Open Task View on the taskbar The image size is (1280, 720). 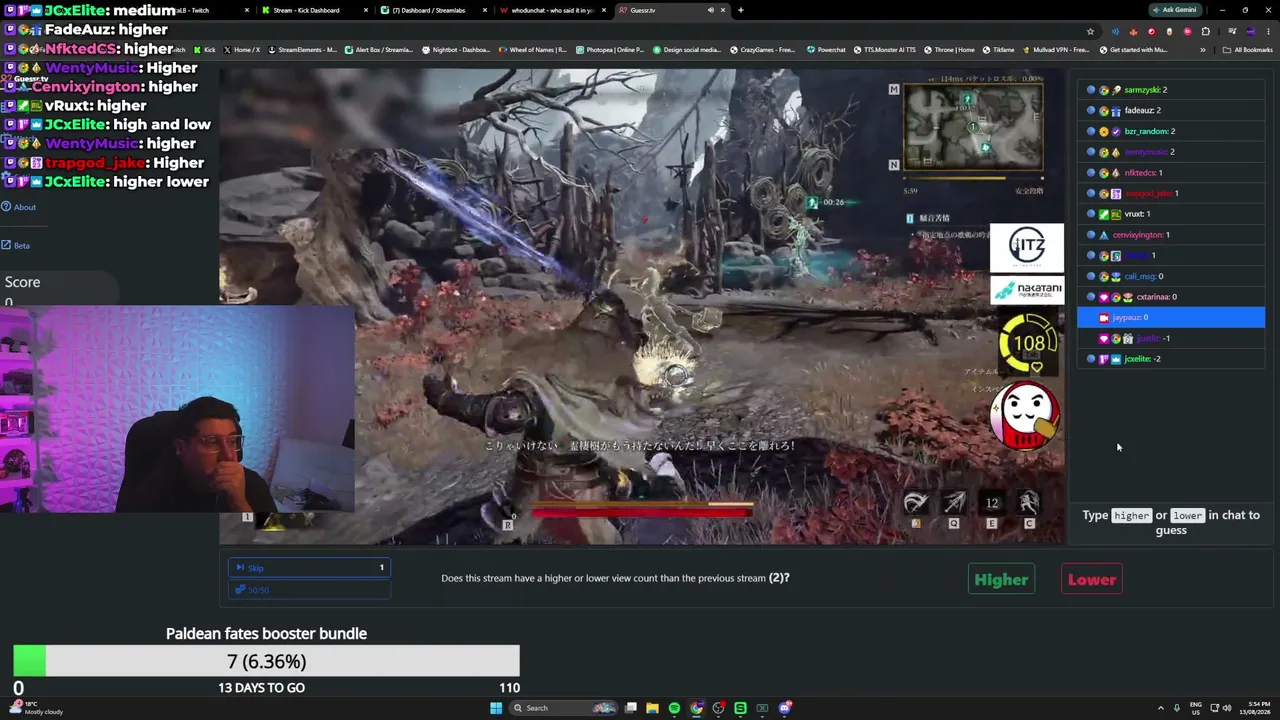[x=631, y=708]
